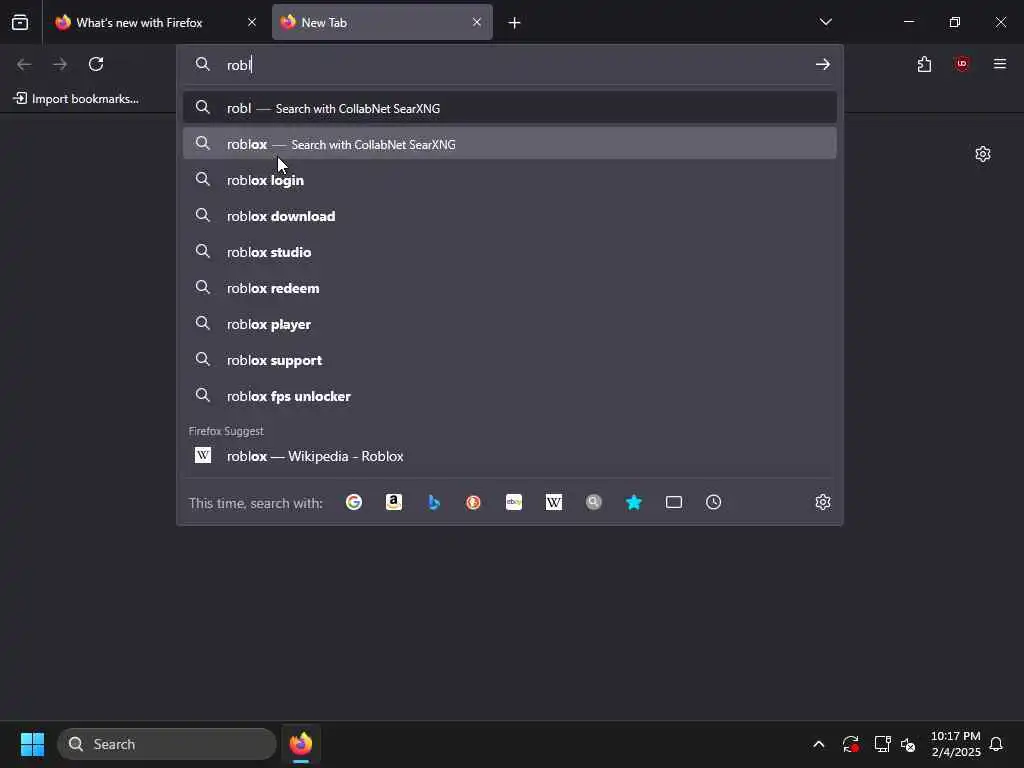Open new tab page personalize gear
1024x768 pixels.
[983, 154]
